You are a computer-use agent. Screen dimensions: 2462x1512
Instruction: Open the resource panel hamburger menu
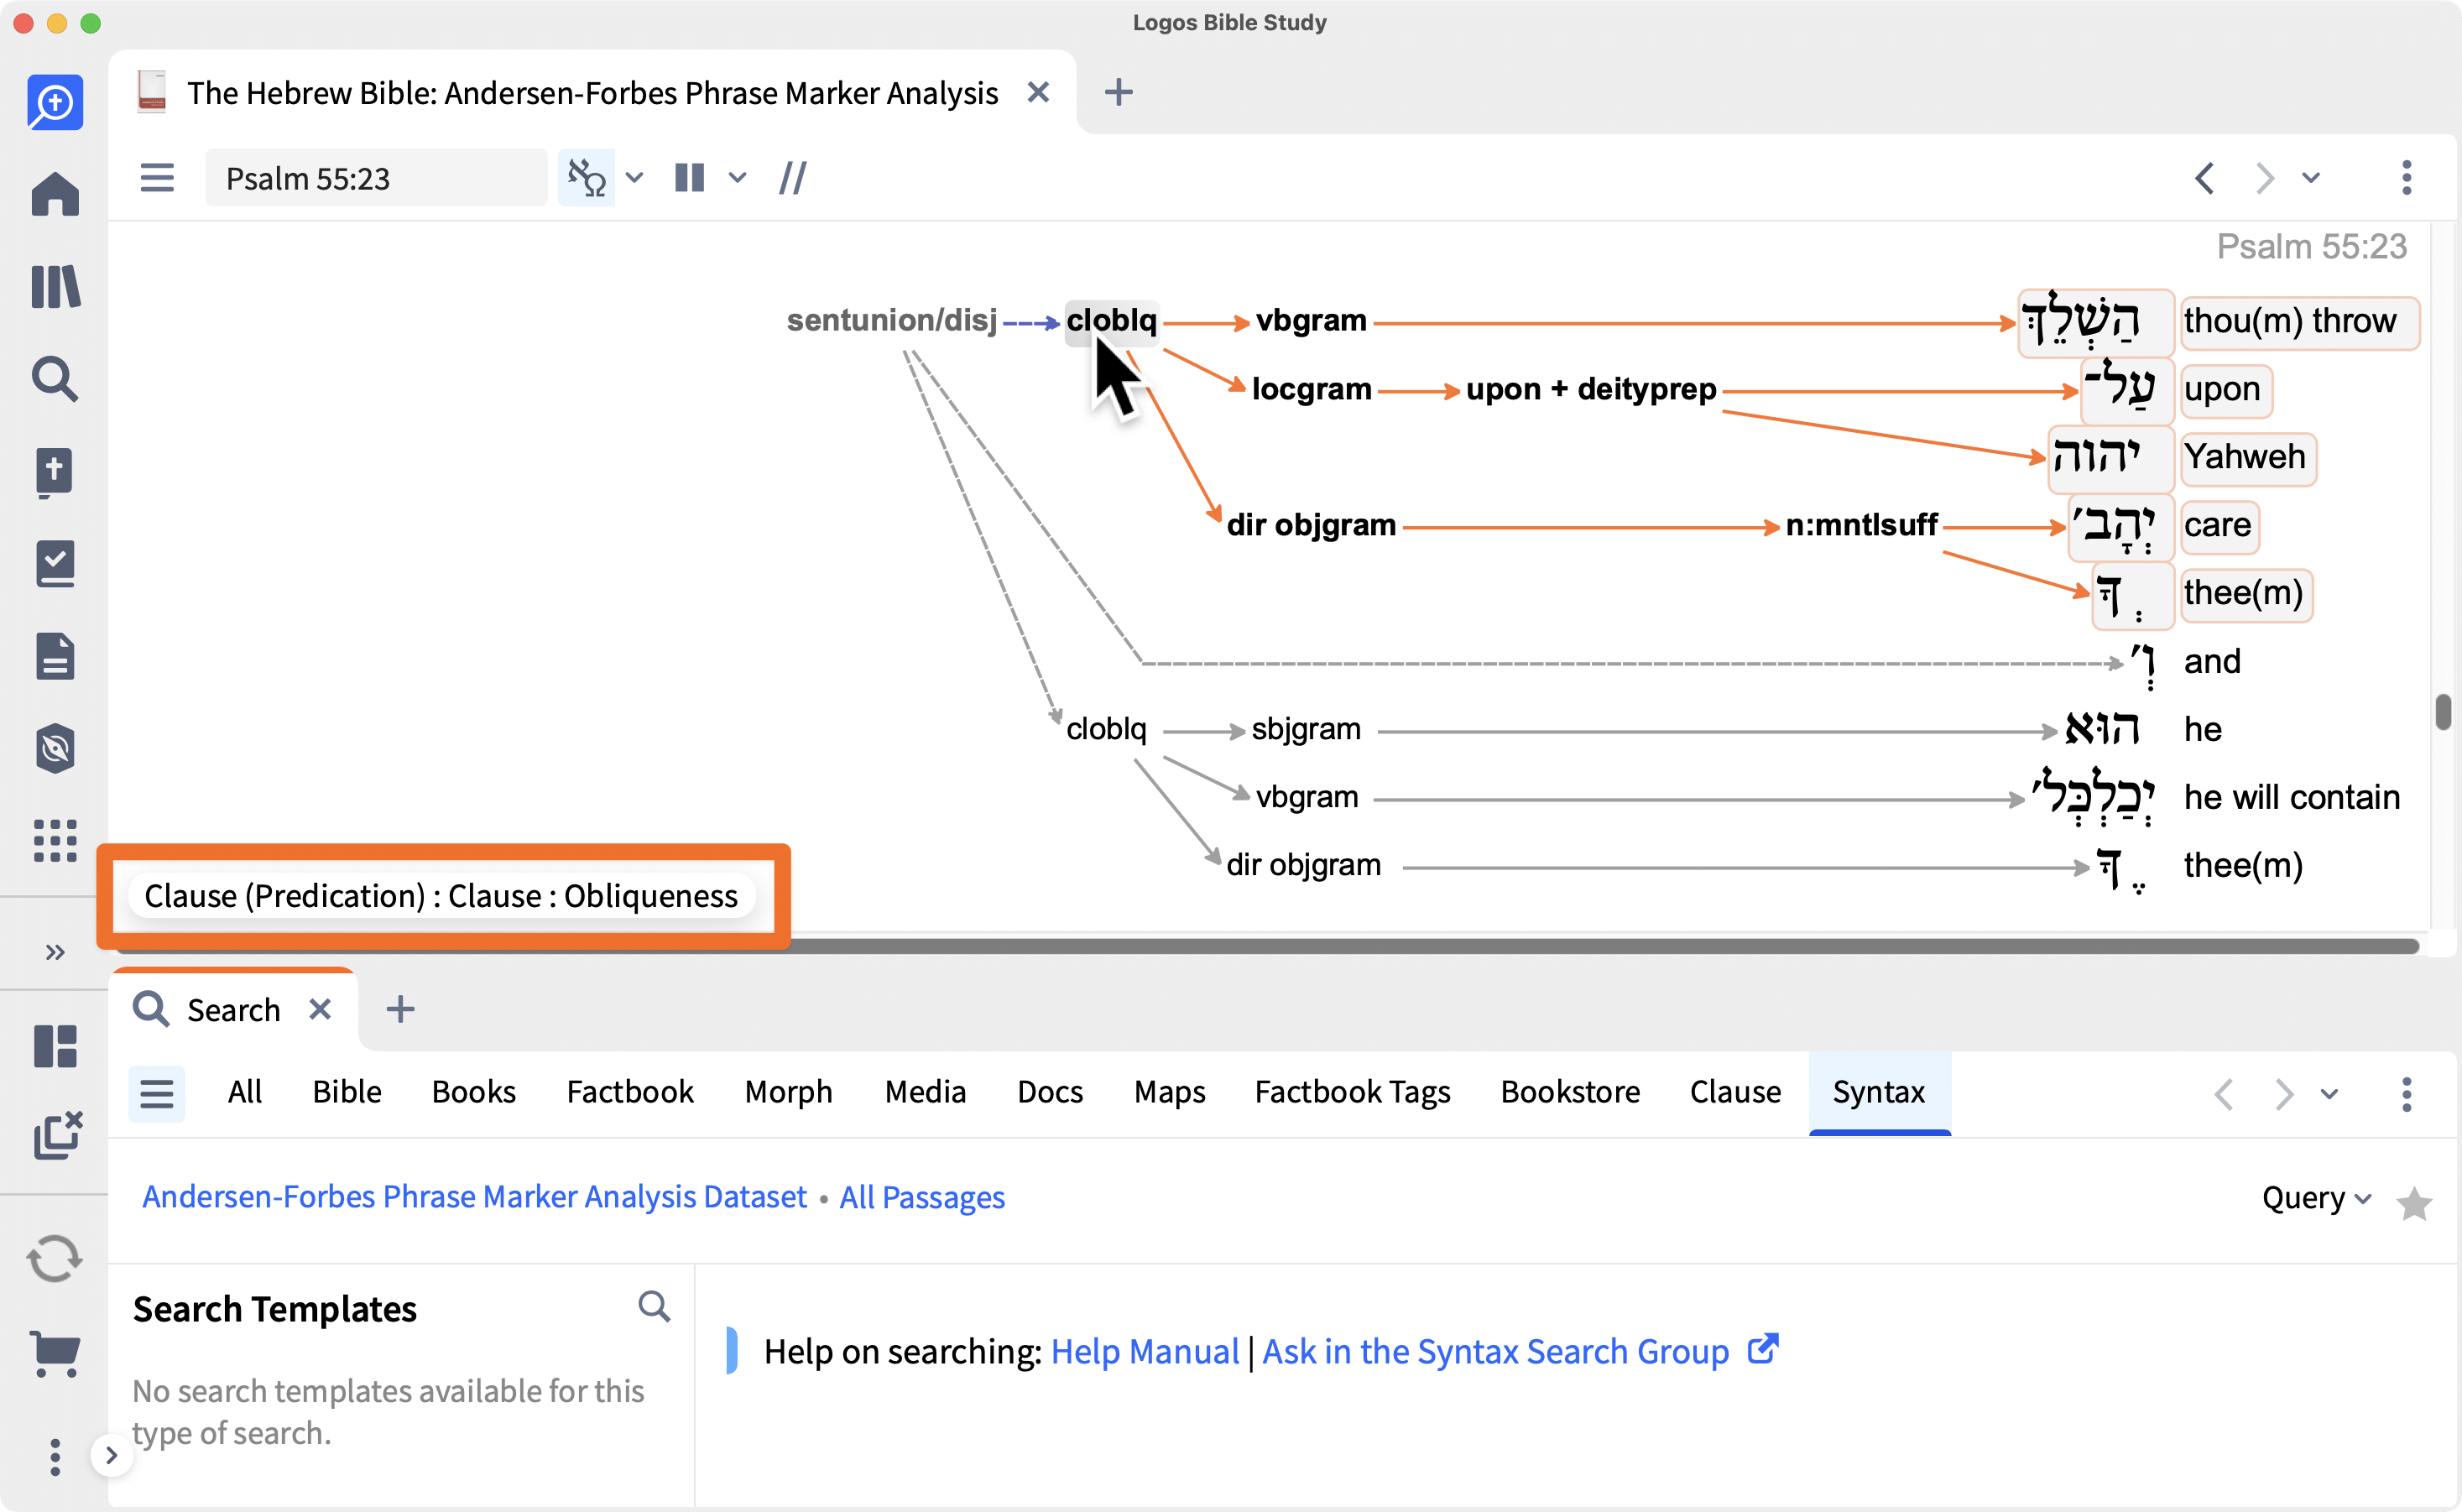pos(157,178)
